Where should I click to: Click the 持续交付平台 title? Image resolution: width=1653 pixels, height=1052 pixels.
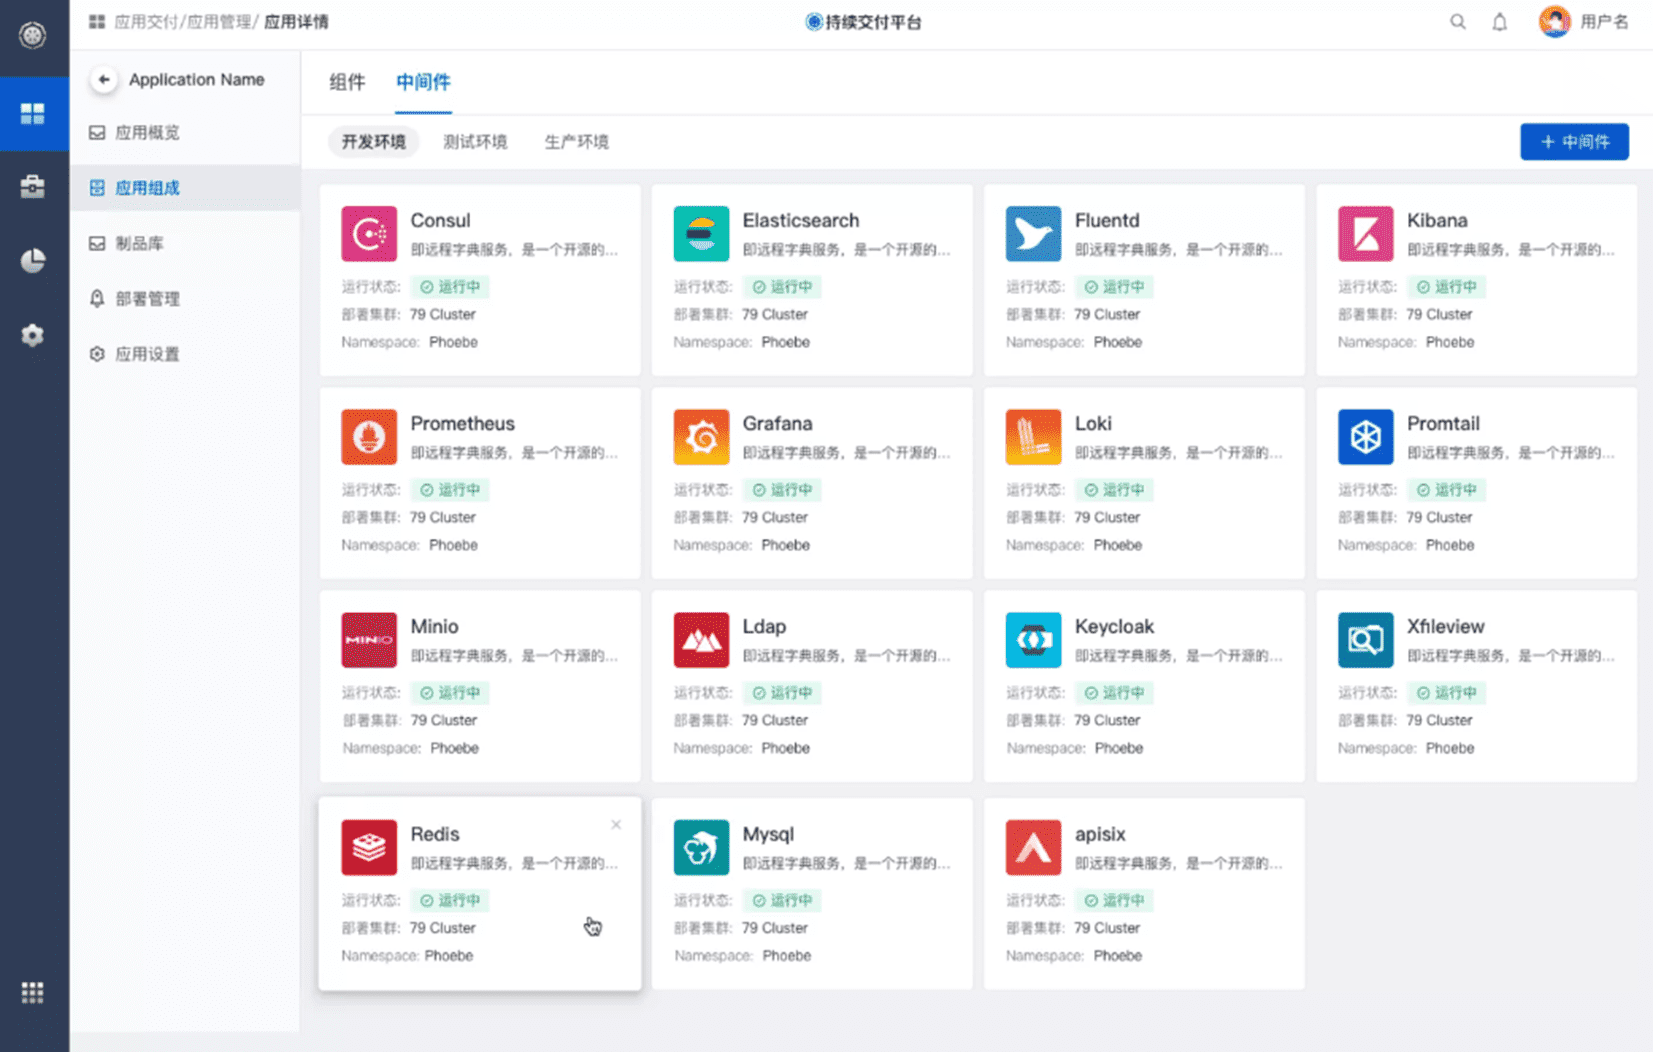[x=873, y=22]
